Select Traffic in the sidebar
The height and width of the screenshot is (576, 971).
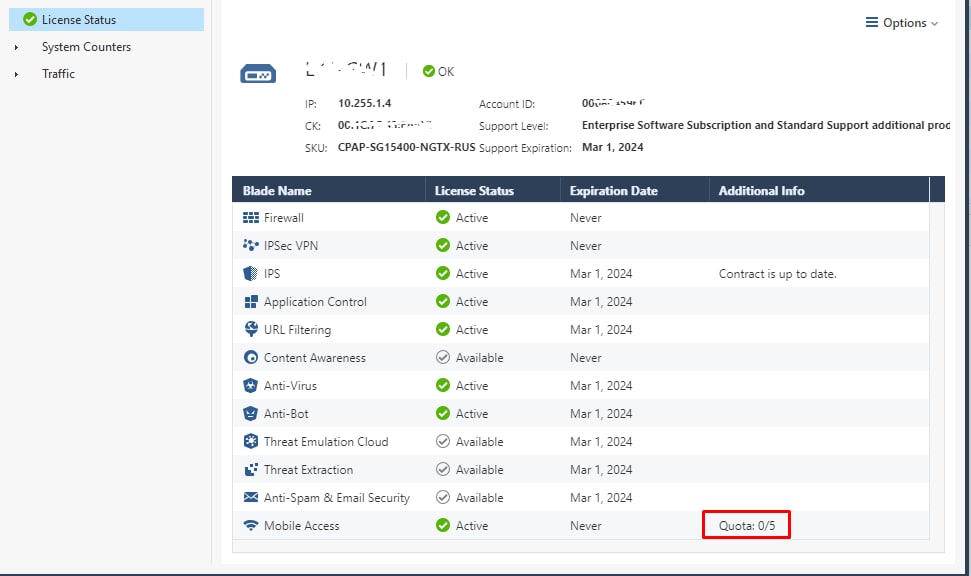(58, 74)
